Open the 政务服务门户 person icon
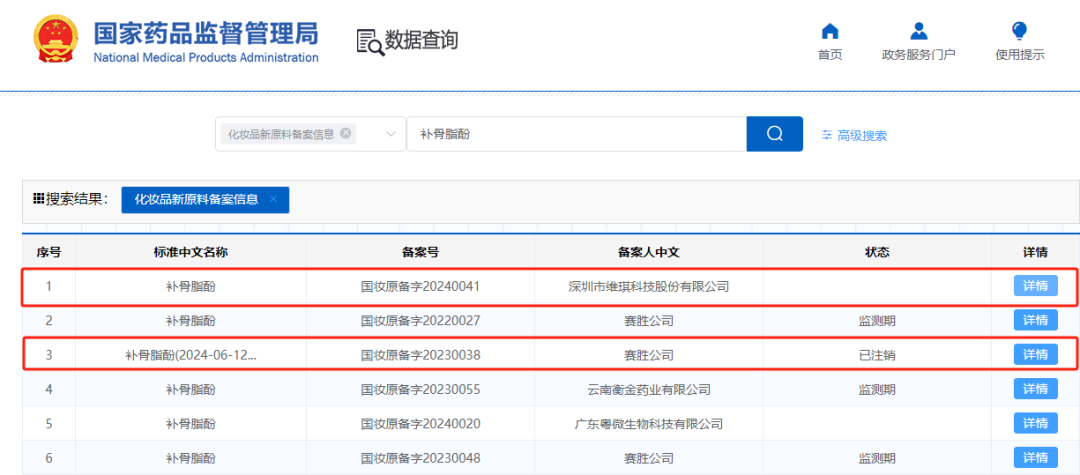 918,31
